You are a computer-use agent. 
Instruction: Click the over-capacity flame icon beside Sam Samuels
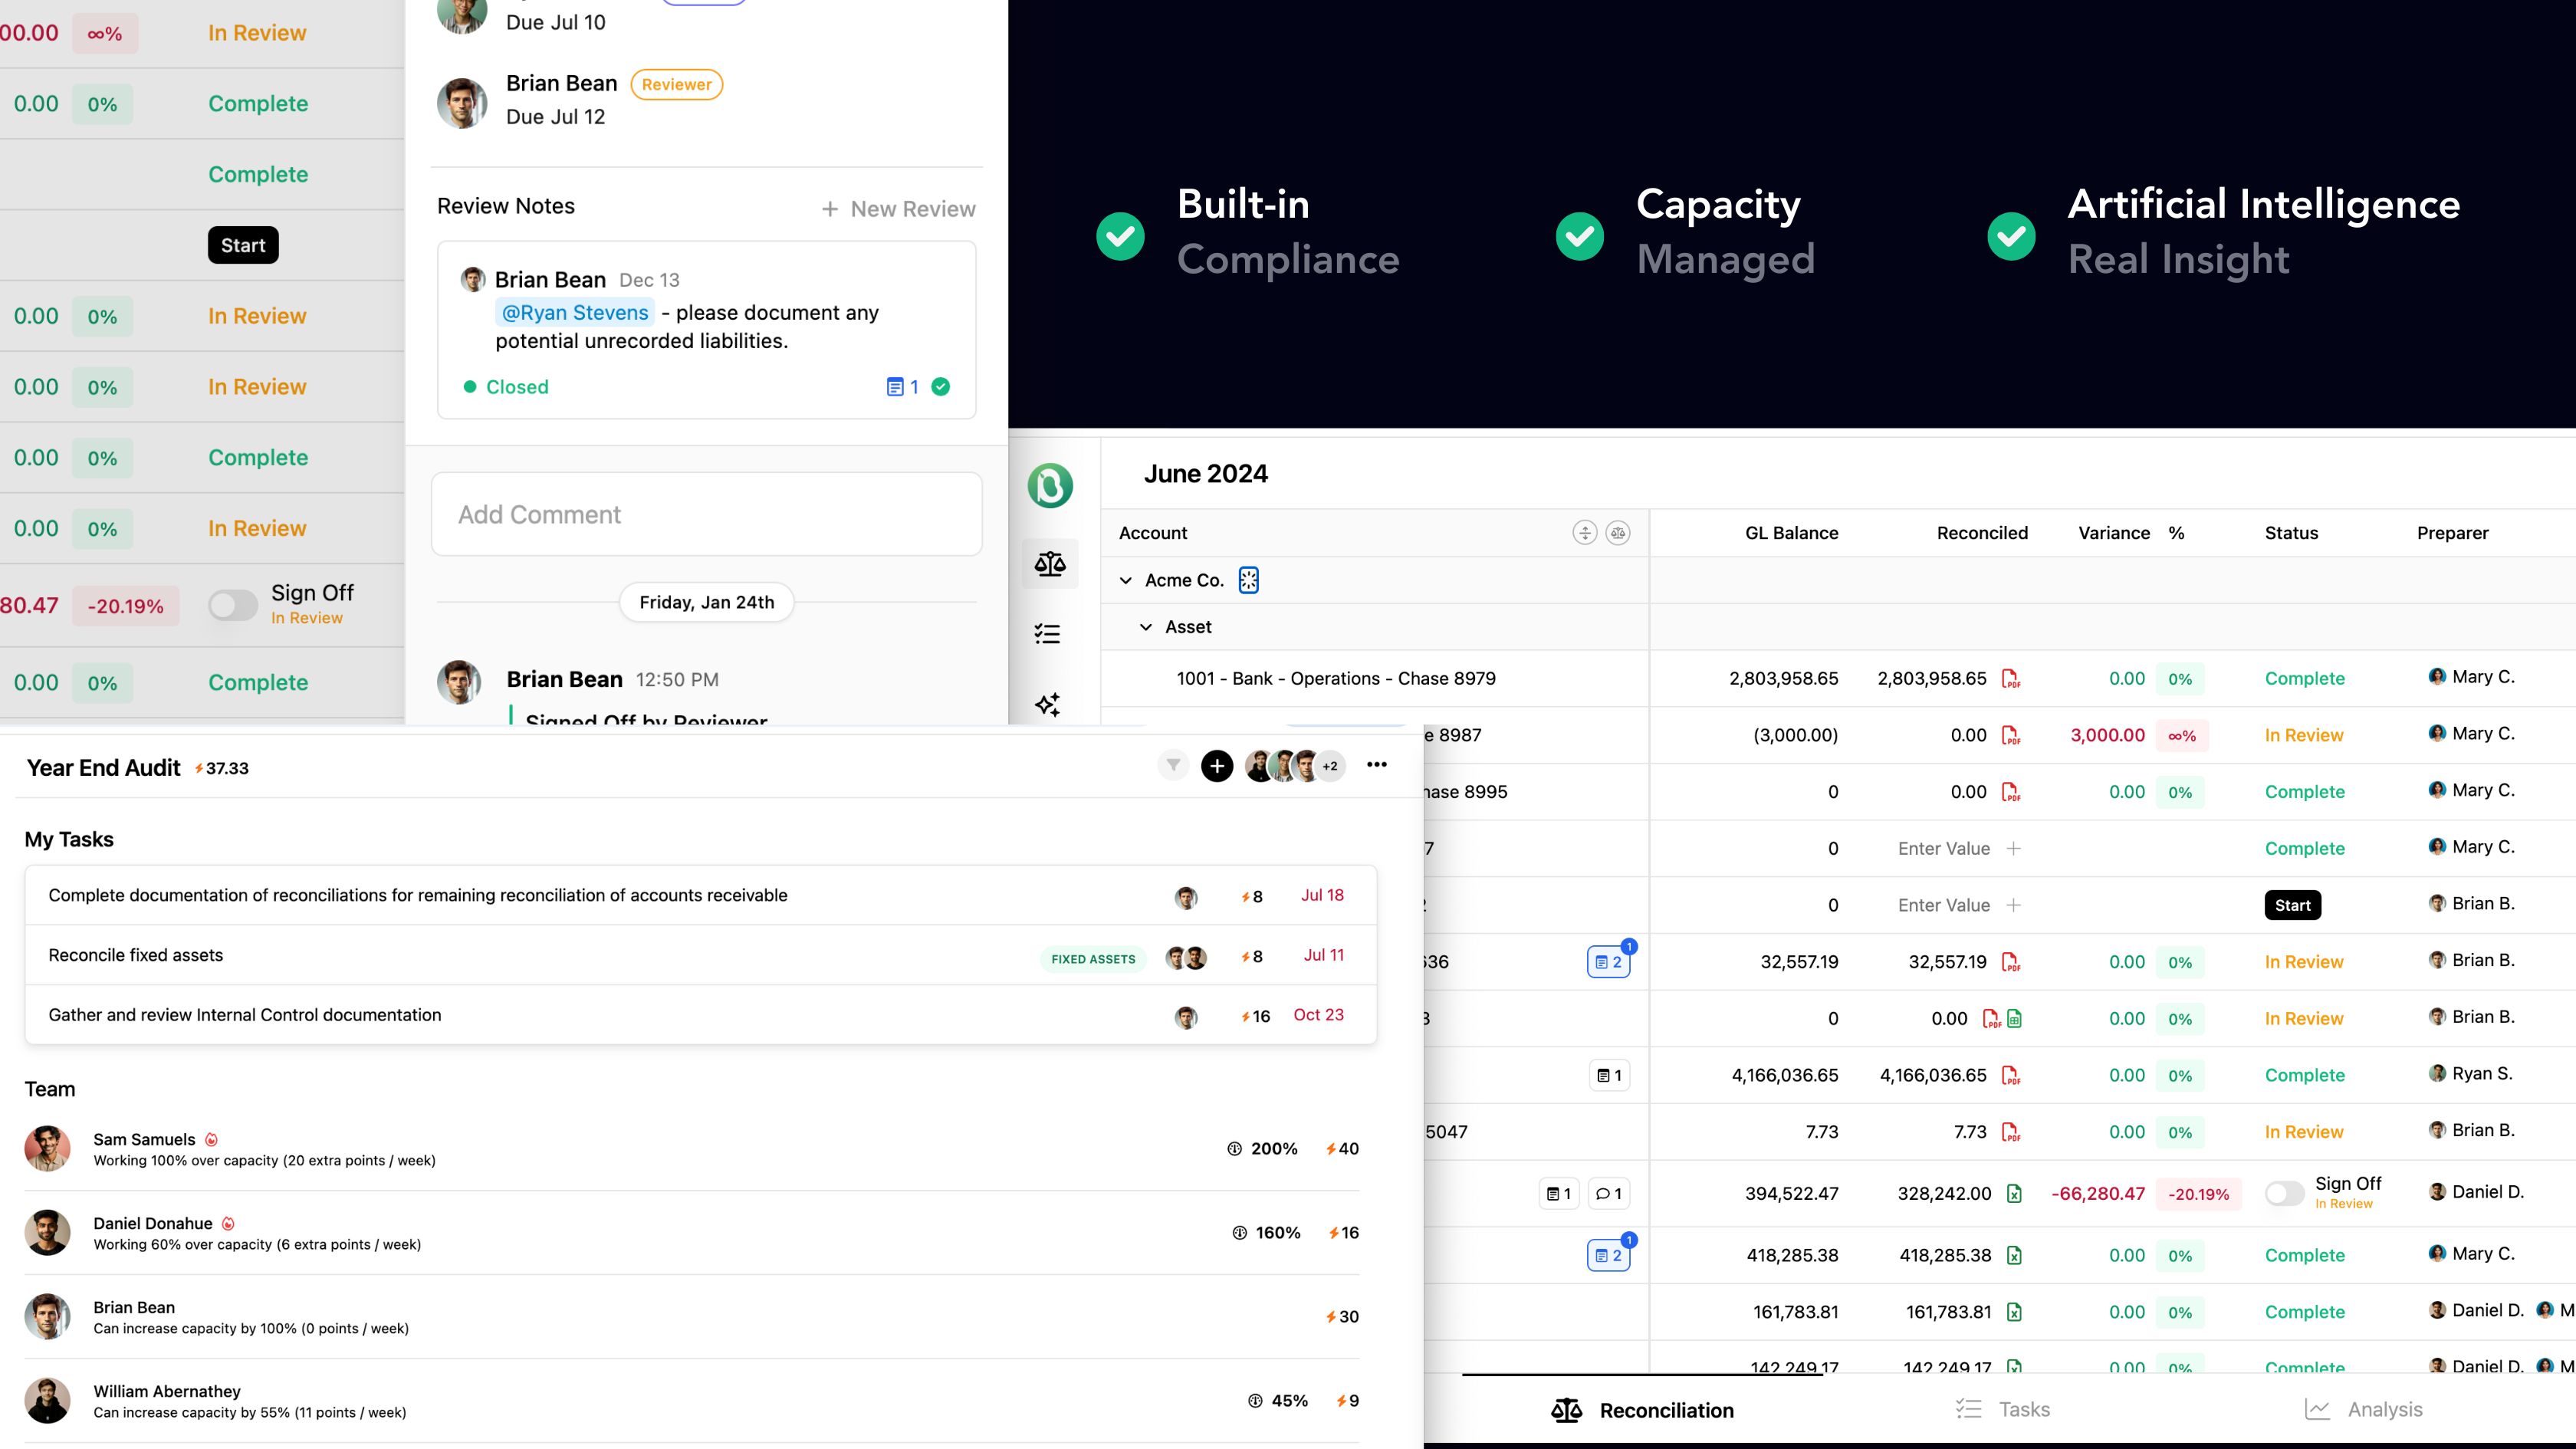pos(211,1140)
